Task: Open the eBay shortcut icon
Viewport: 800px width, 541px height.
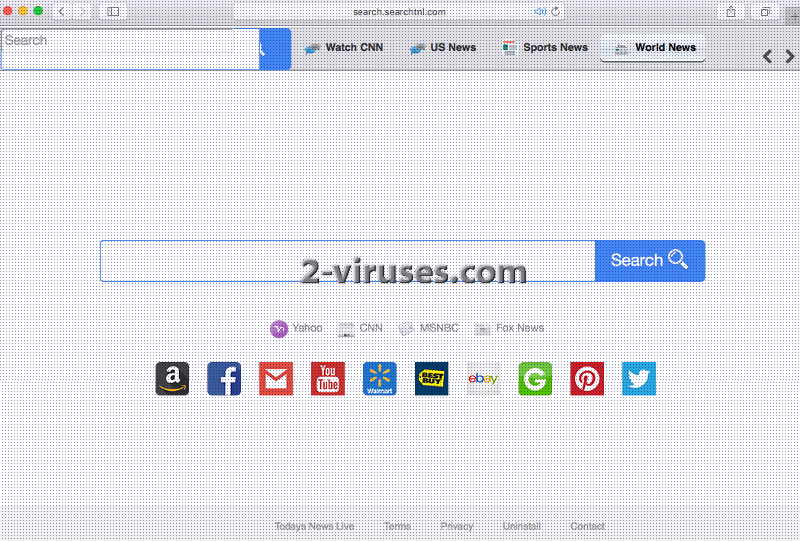Action: [483, 379]
